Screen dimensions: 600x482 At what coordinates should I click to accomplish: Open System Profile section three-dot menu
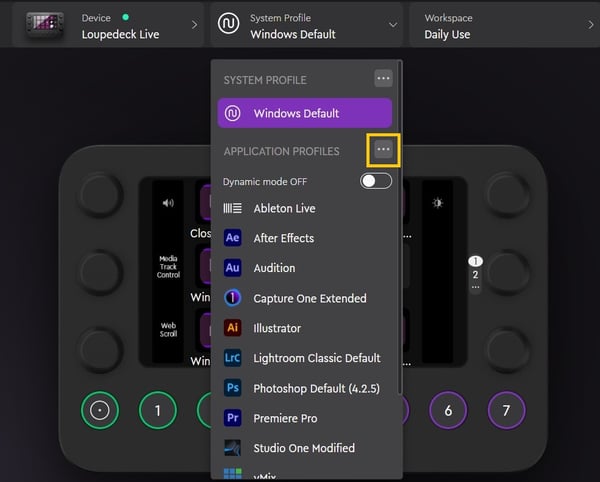(x=383, y=78)
